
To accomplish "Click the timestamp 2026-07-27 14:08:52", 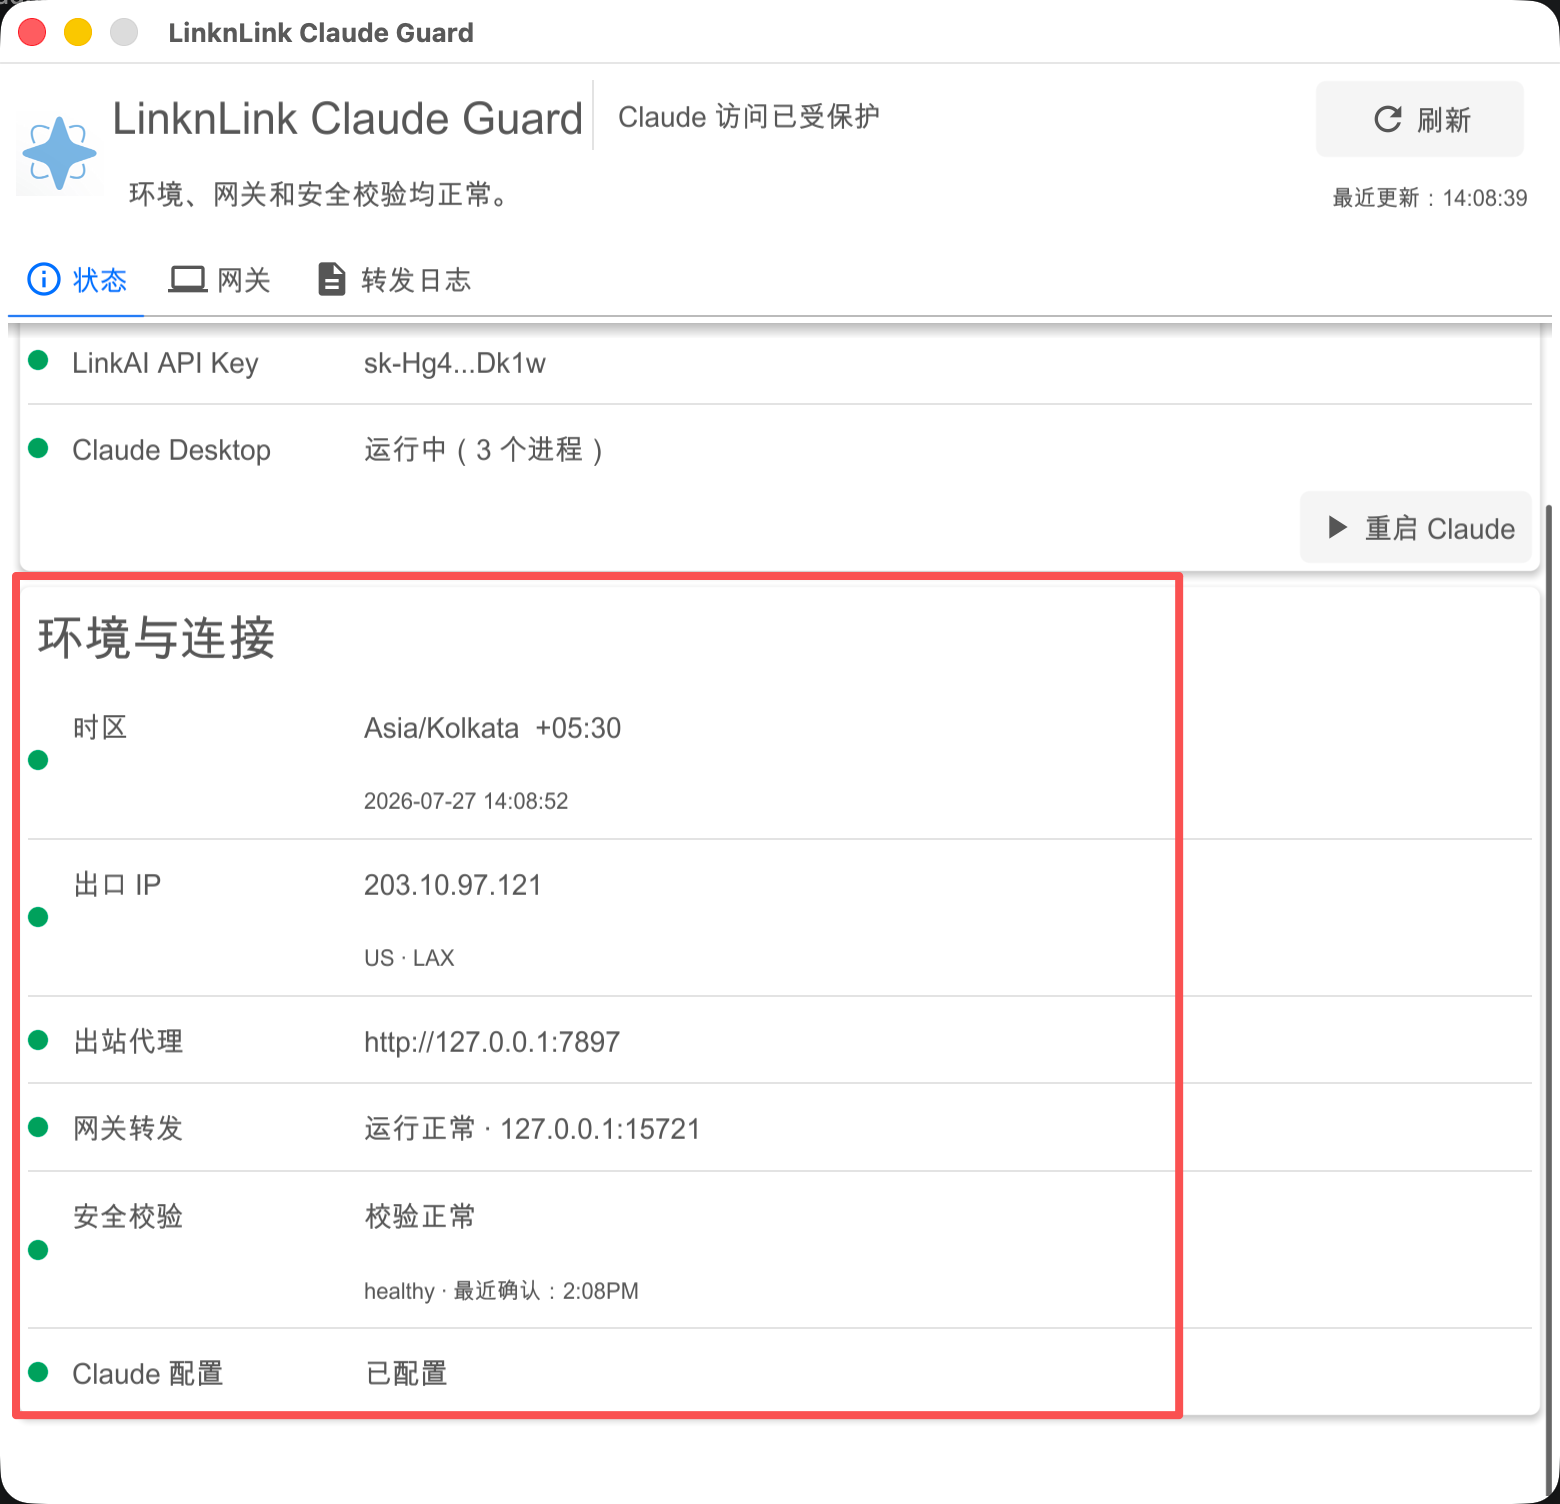I will tap(466, 801).
